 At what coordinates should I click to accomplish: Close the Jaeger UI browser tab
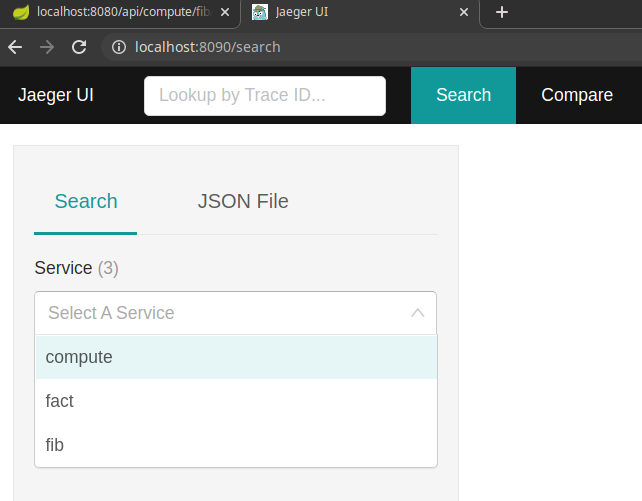click(x=463, y=13)
